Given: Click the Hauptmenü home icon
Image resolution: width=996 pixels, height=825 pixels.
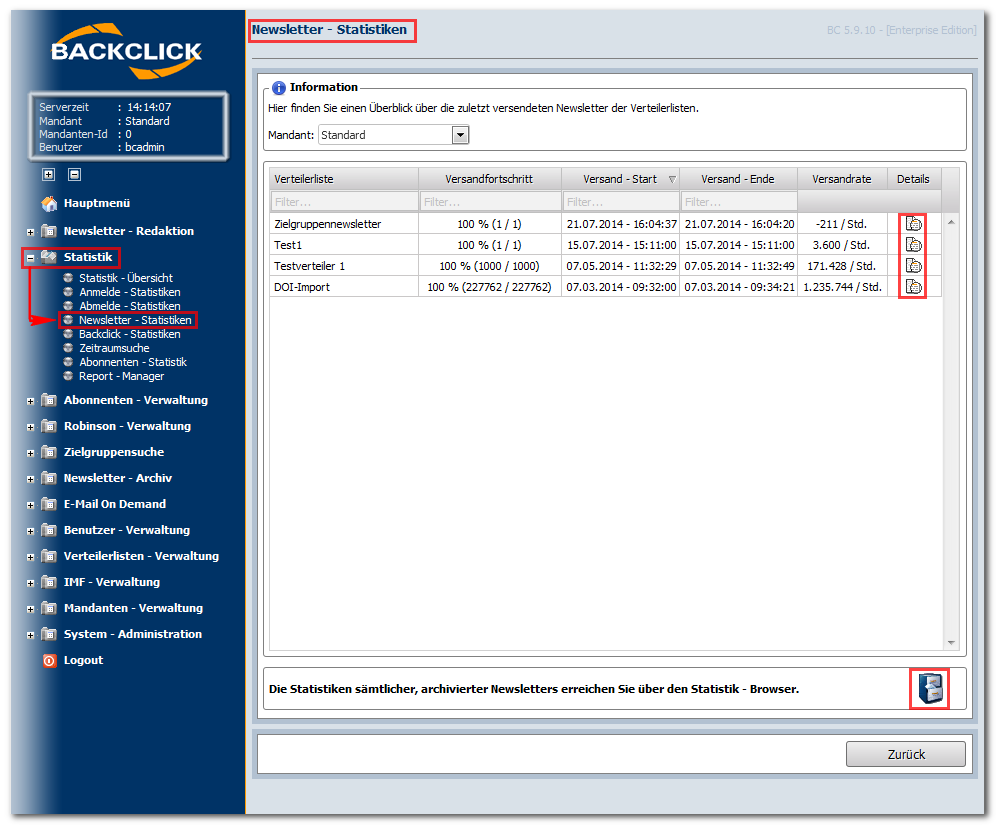Looking at the screenshot, I should click(x=49, y=203).
